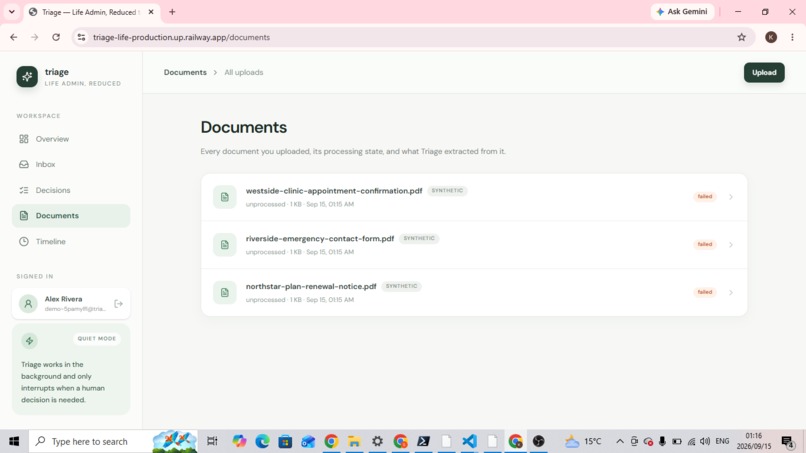The image size is (806, 453).
Task: Click the triage logo icon
Action: point(27,77)
